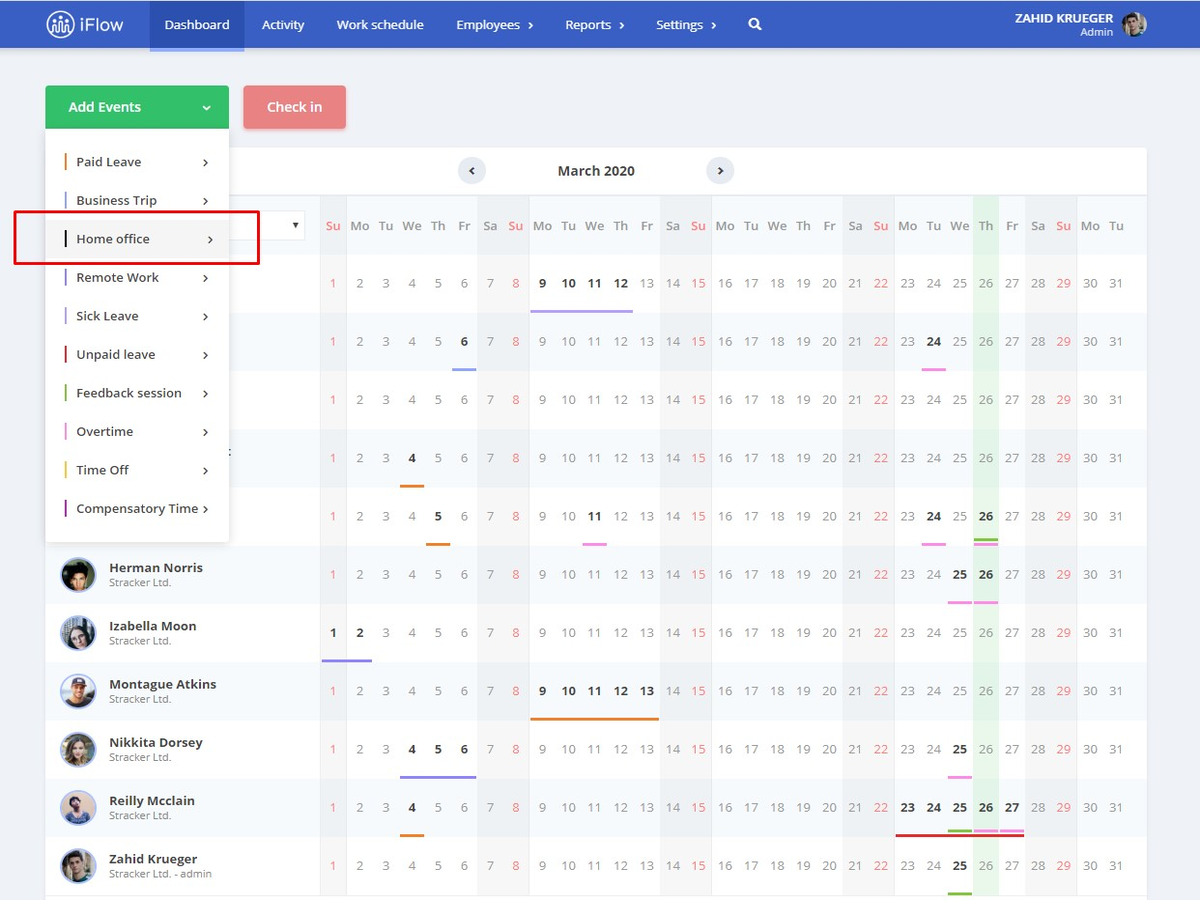
Task: Switch to the Activity tab
Action: pos(283,25)
